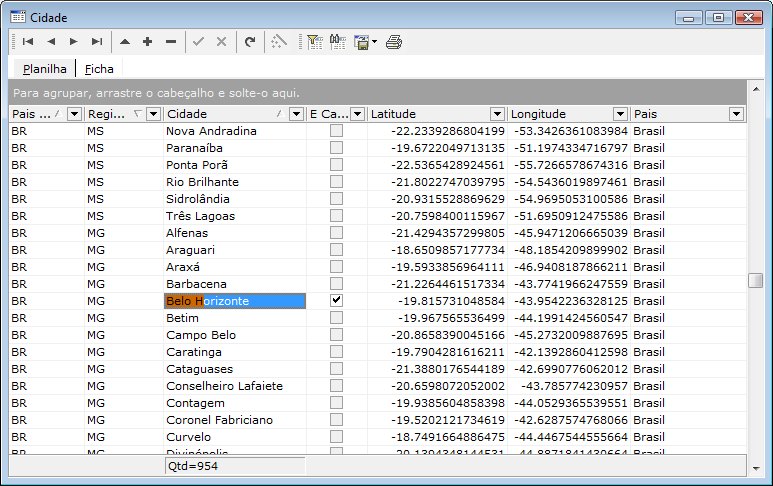Open Regi... column filter dropdown
Image resolution: width=773 pixels, height=486 pixels.
(x=153, y=114)
